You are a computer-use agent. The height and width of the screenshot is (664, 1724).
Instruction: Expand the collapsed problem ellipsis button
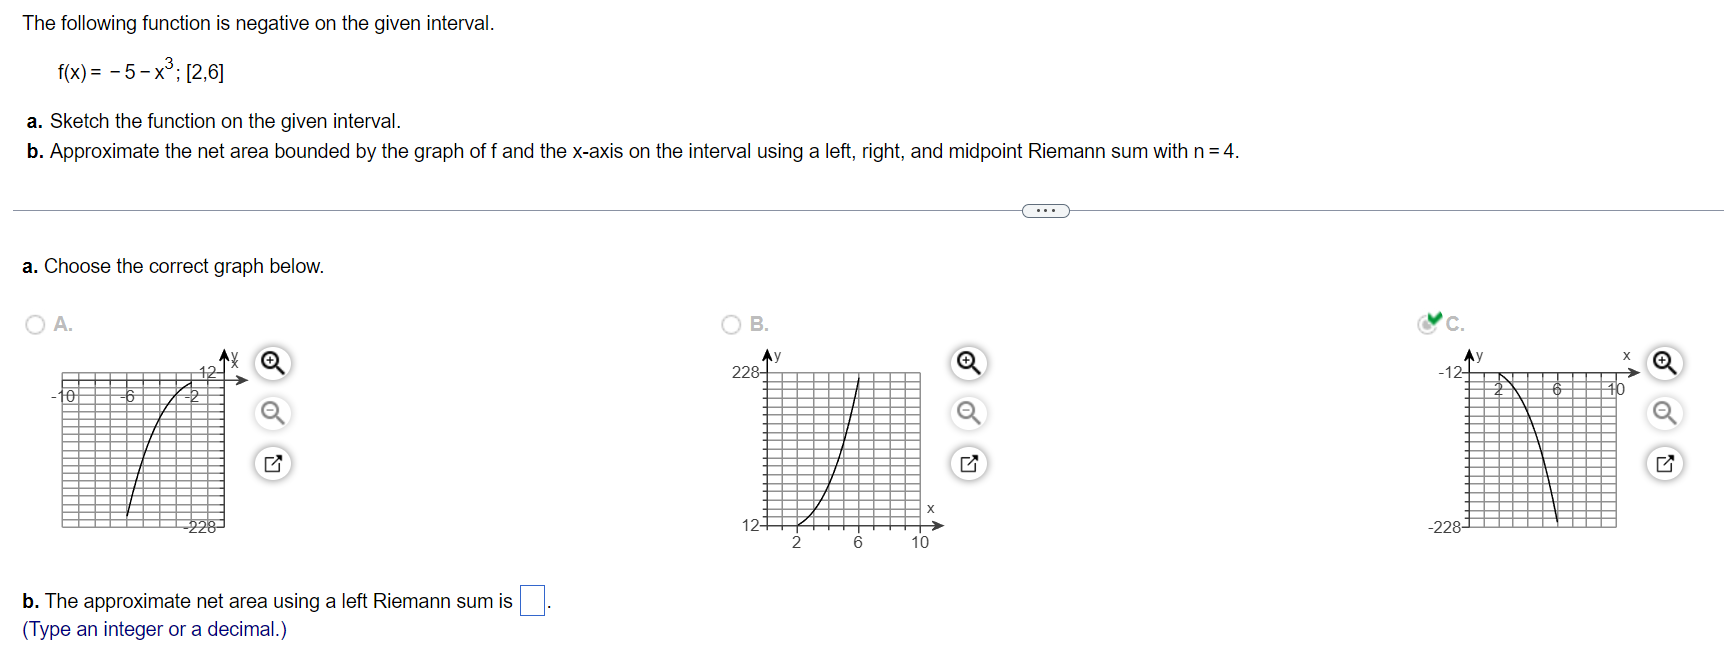[1046, 211]
